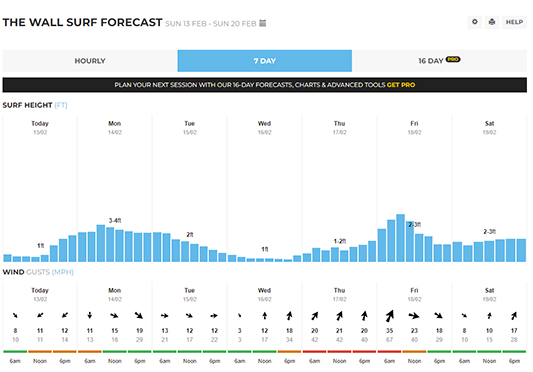Toggle surf height units (FT)
The width and height of the screenshot is (533, 372).
coord(61,105)
